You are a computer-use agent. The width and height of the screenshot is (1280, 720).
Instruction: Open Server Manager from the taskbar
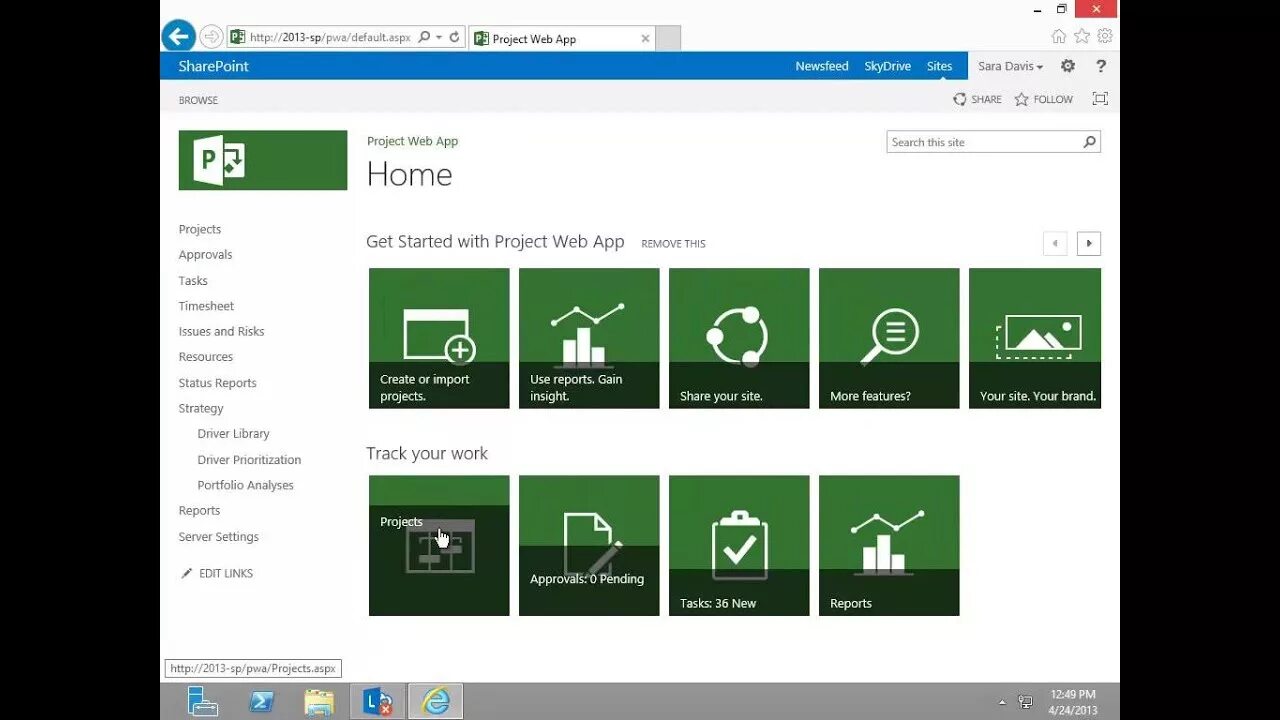(x=203, y=702)
